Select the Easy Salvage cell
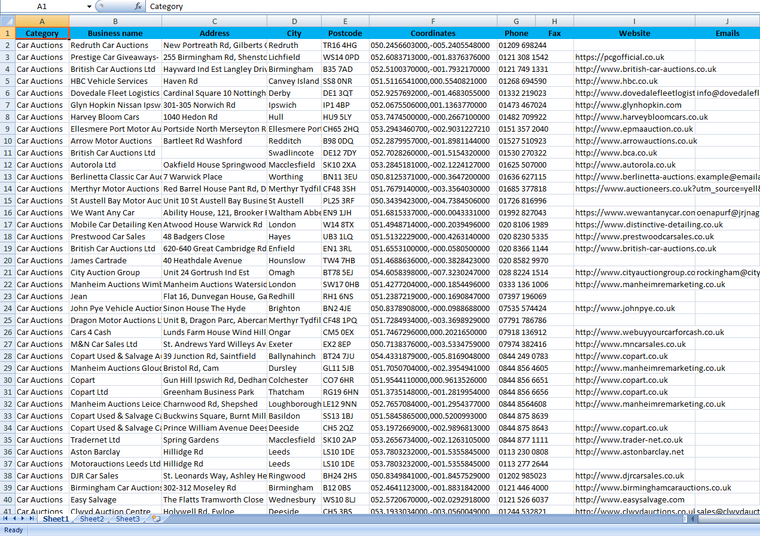760x536 pixels. [115, 500]
